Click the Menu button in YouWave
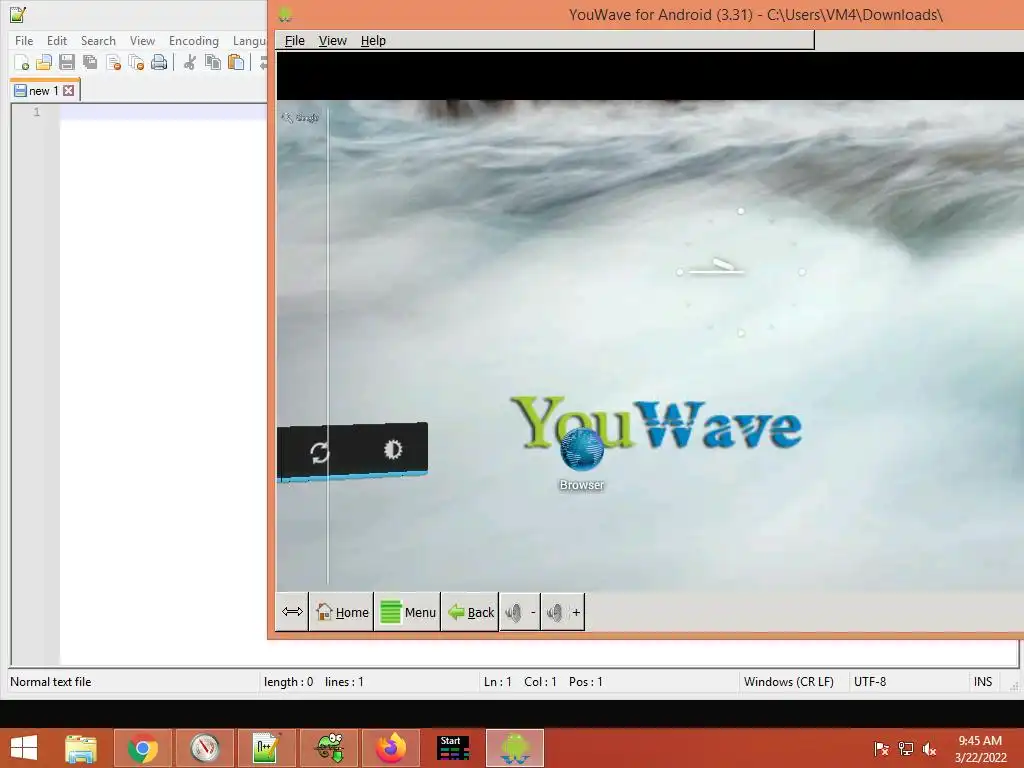Image resolution: width=1024 pixels, height=768 pixels. [x=408, y=612]
